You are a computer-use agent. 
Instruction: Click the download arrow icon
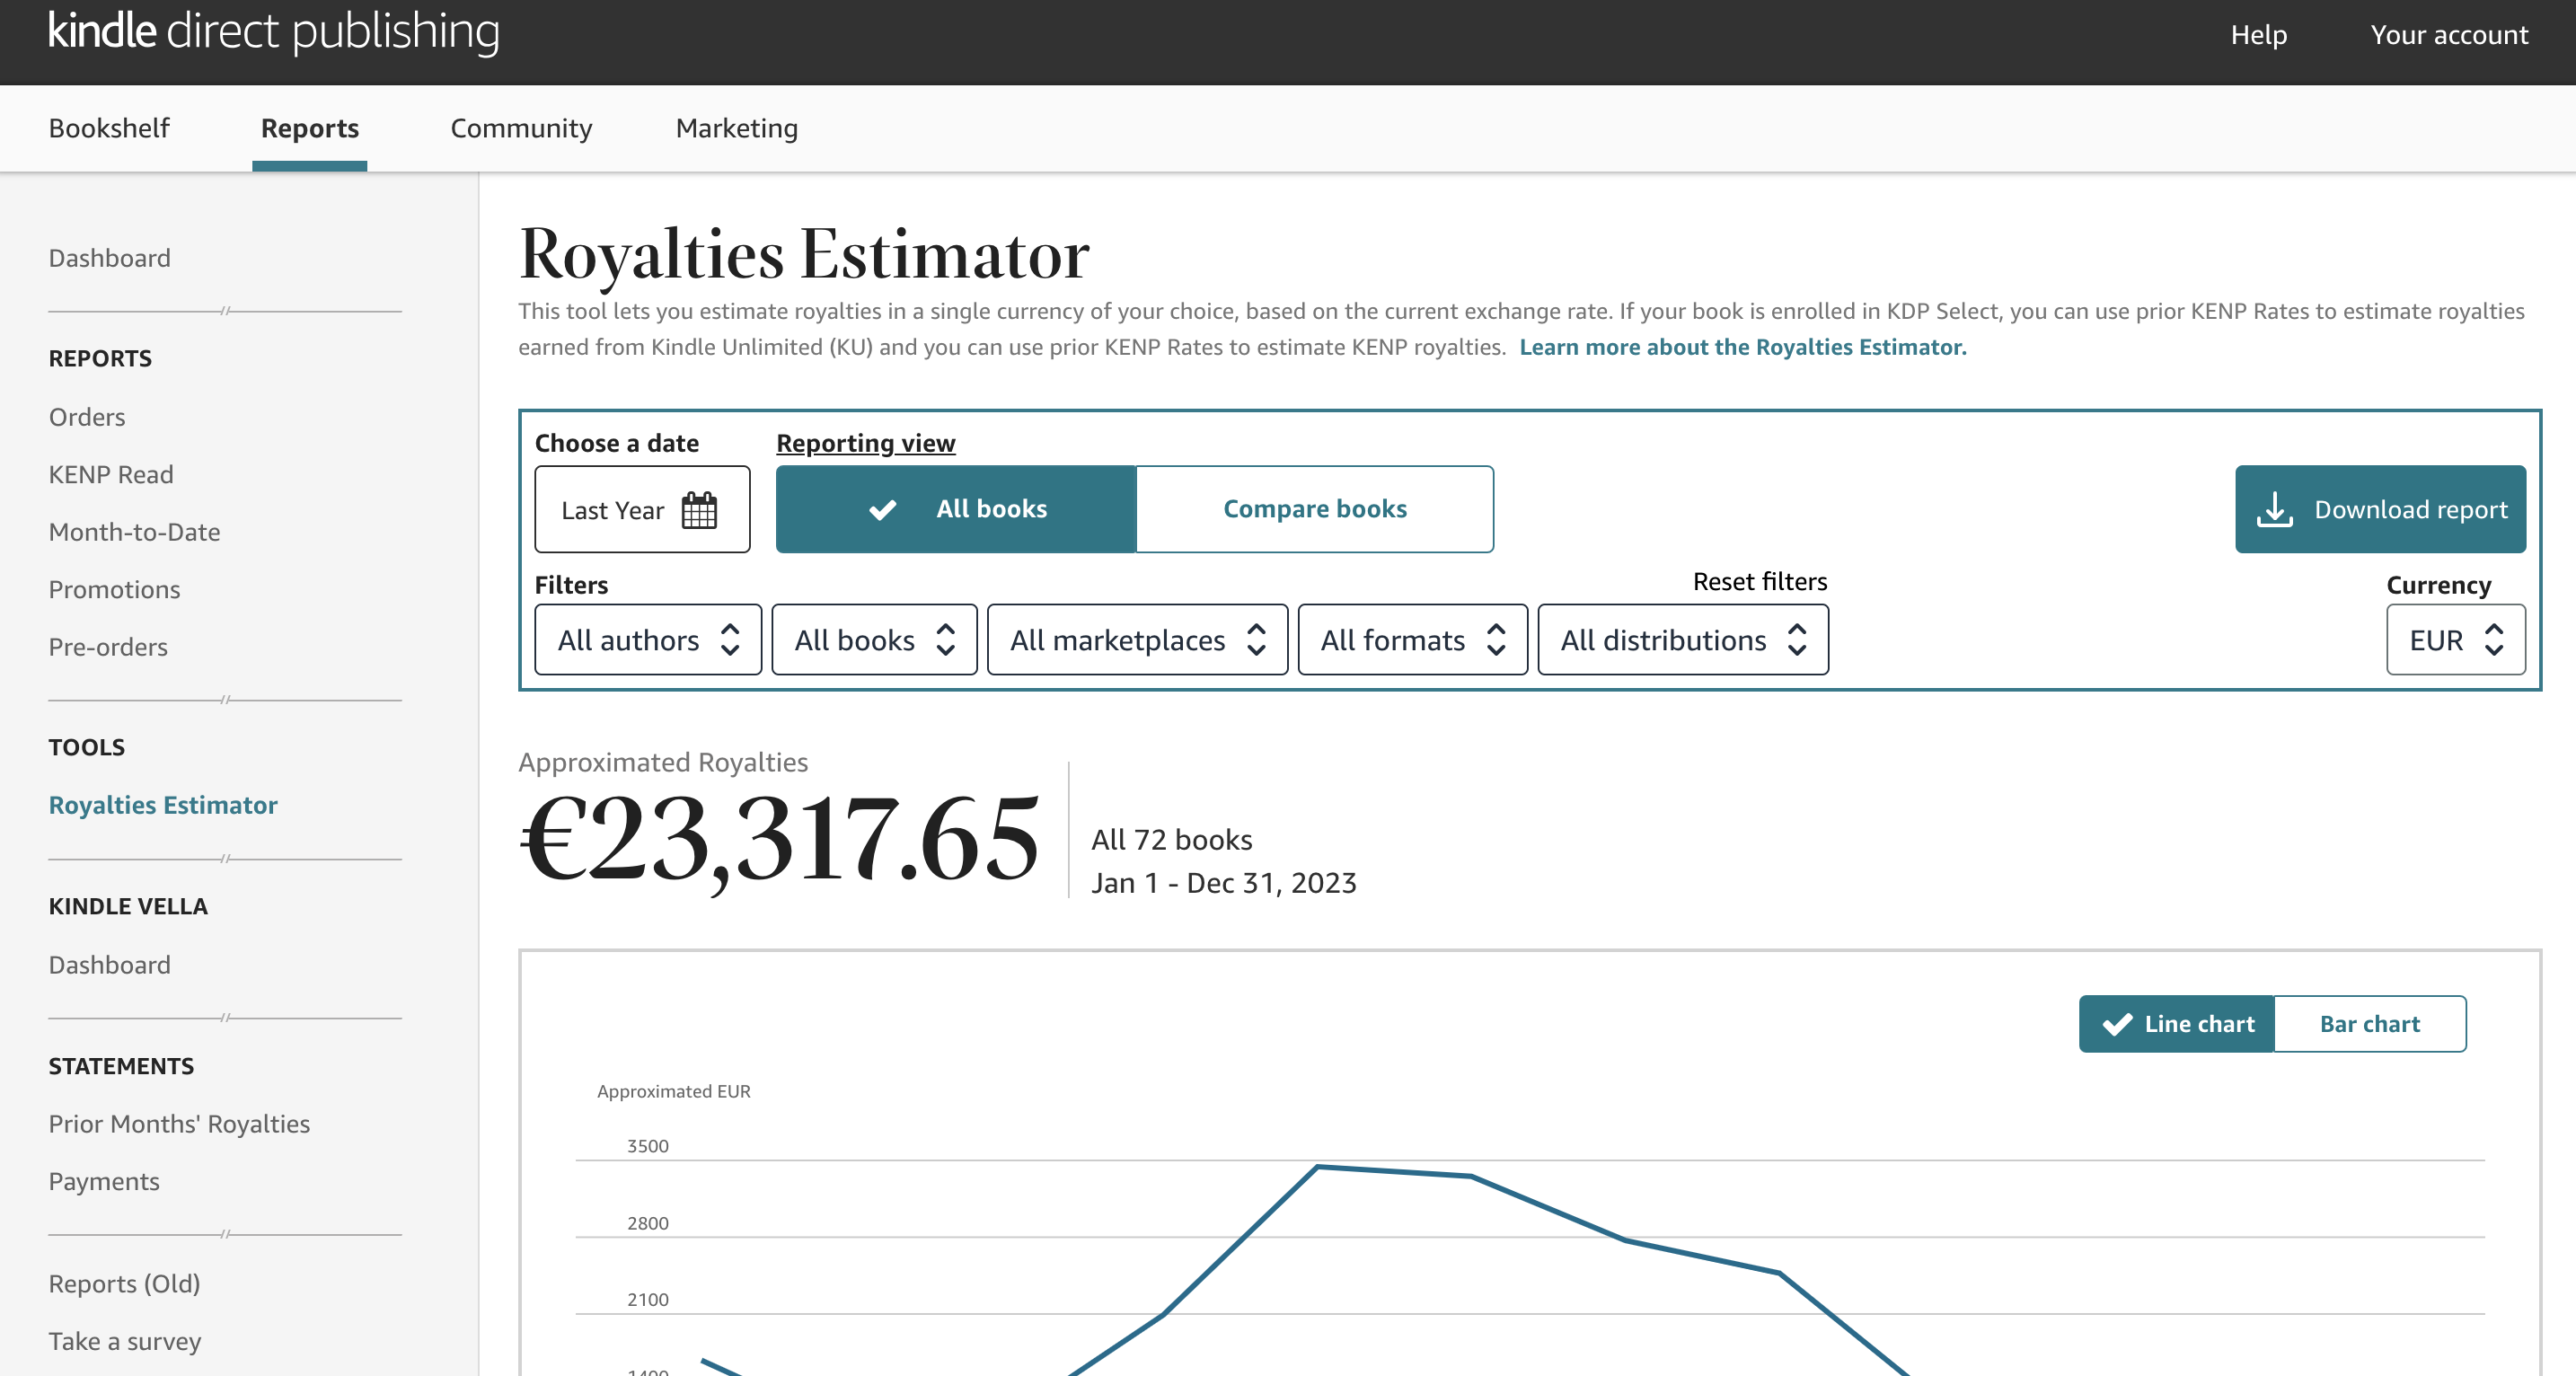point(2274,509)
